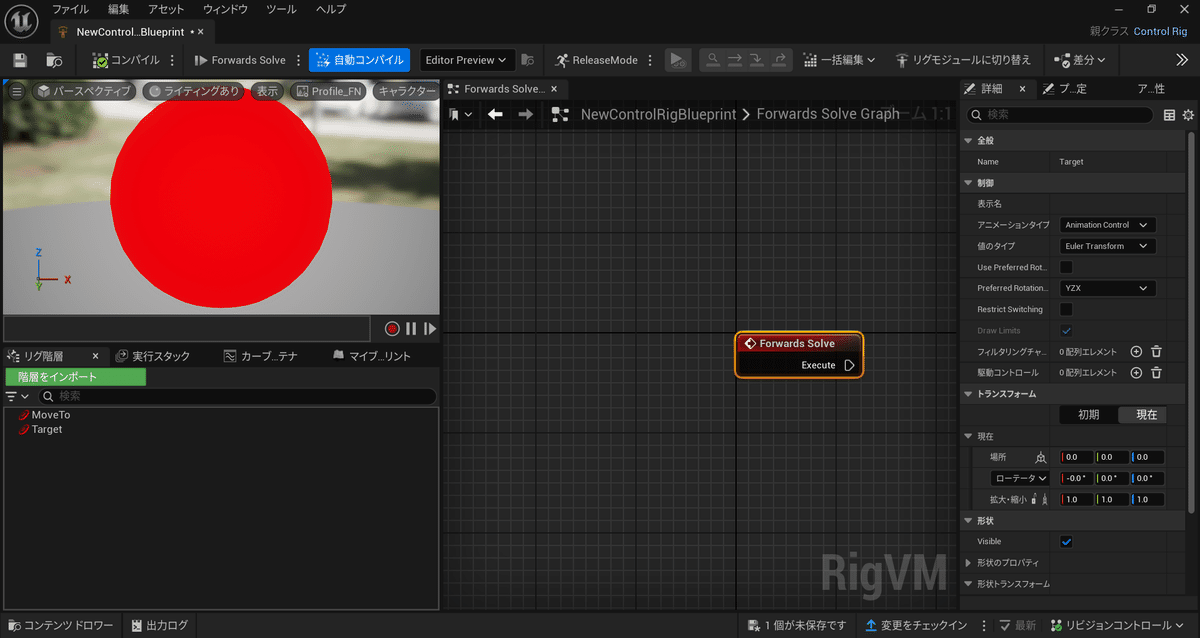1200x638 pixels.
Task: Click the rig hierarchy search field
Action: 236,396
